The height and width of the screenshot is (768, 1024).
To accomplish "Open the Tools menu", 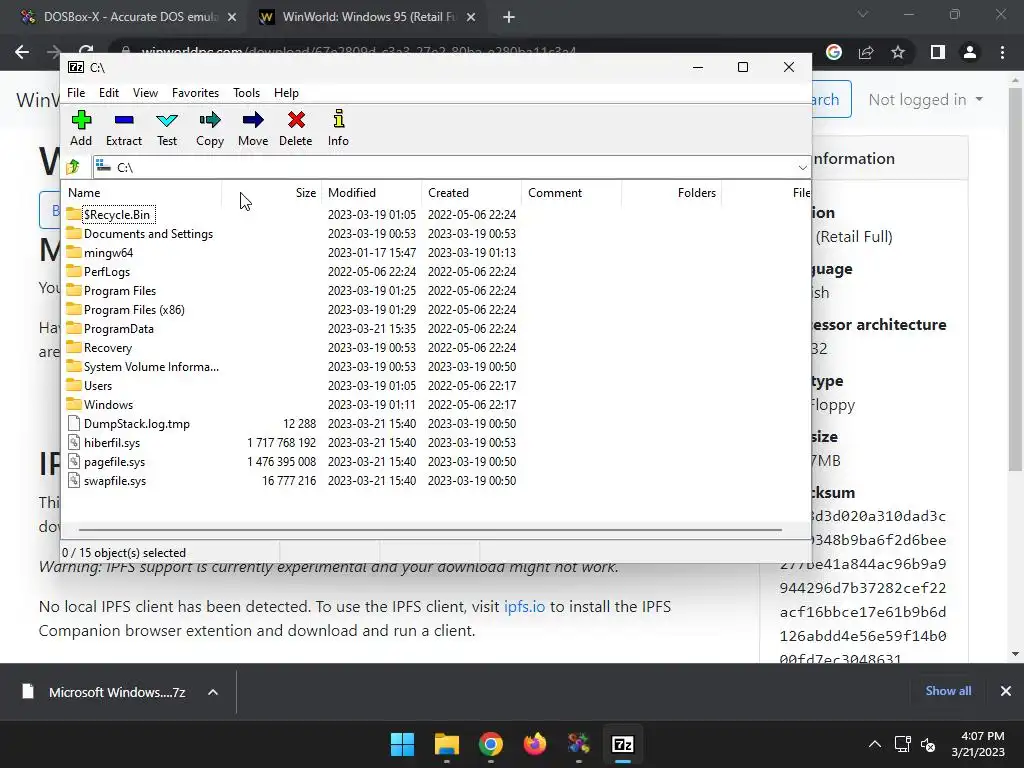I will 246,93.
